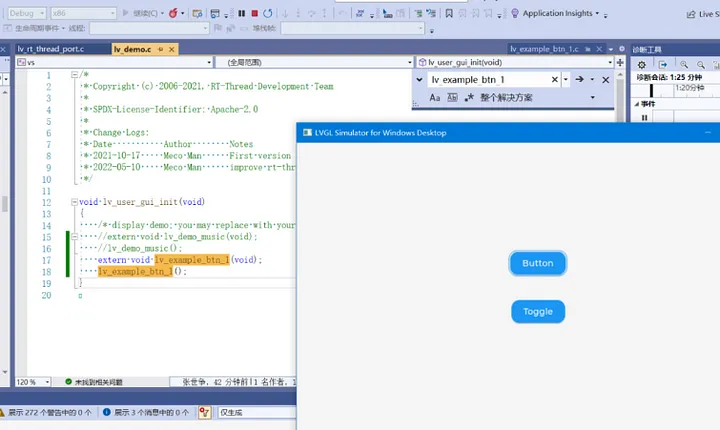Open the Debug configuration dropdown
The width and height of the screenshot is (720, 430).
27,13
